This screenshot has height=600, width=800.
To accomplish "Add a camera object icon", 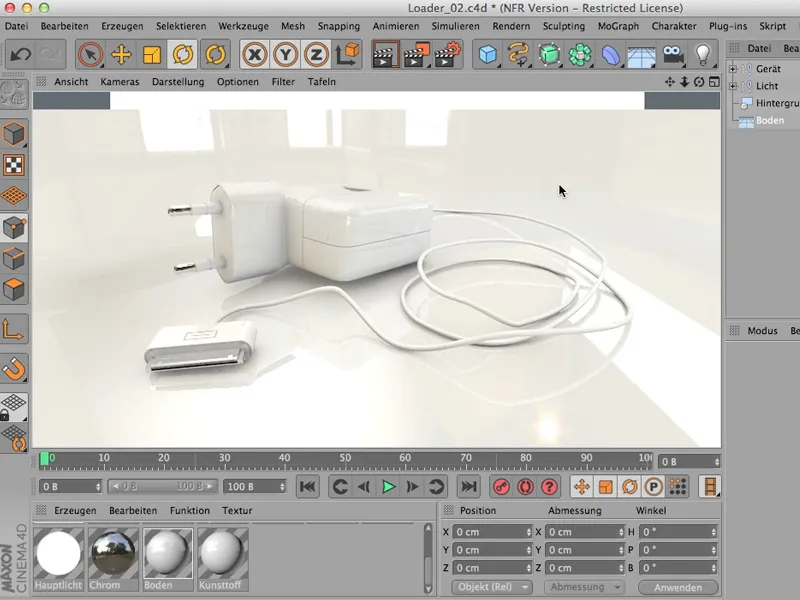I will (672, 54).
